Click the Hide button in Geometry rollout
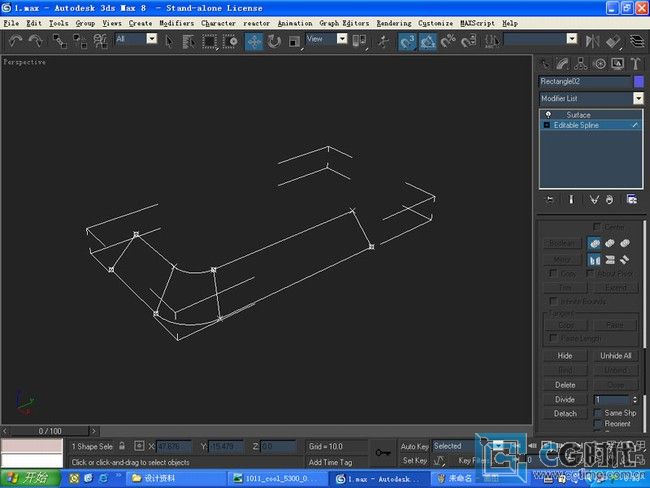Image resolution: width=650 pixels, height=488 pixels. 565,356
